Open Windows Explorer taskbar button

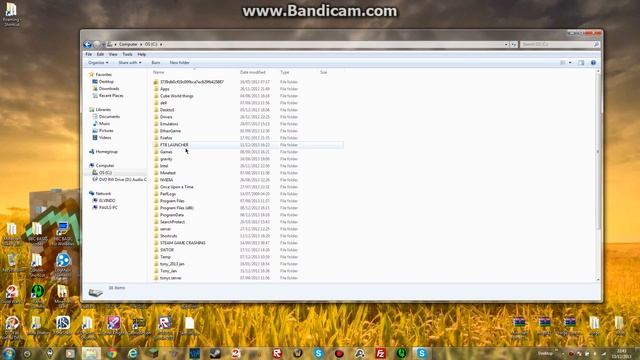(91, 353)
